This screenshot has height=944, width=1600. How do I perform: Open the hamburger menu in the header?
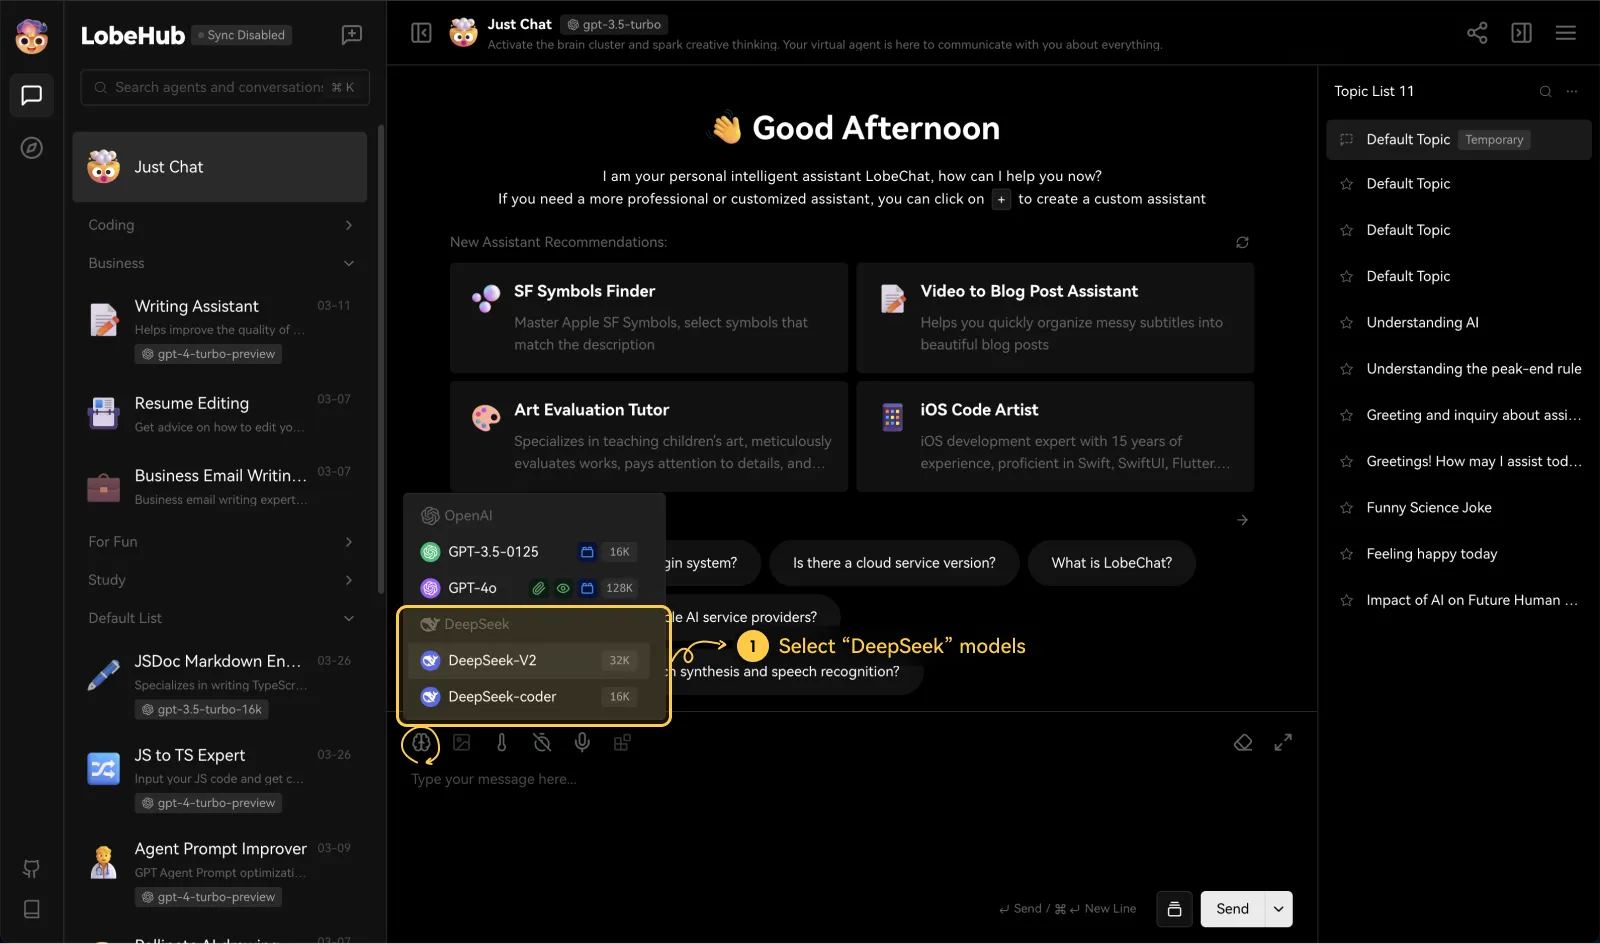[x=1566, y=33]
